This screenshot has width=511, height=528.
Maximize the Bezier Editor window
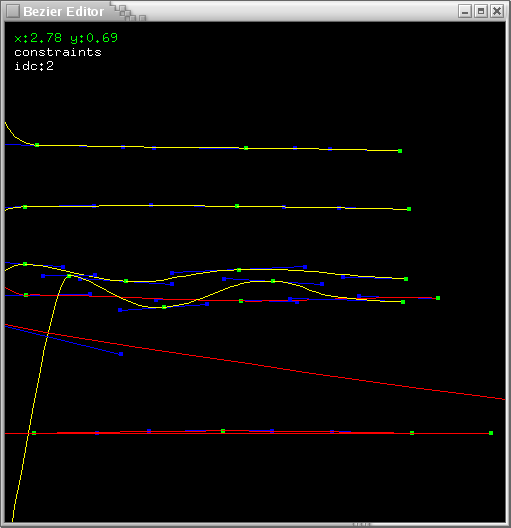pos(481,11)
